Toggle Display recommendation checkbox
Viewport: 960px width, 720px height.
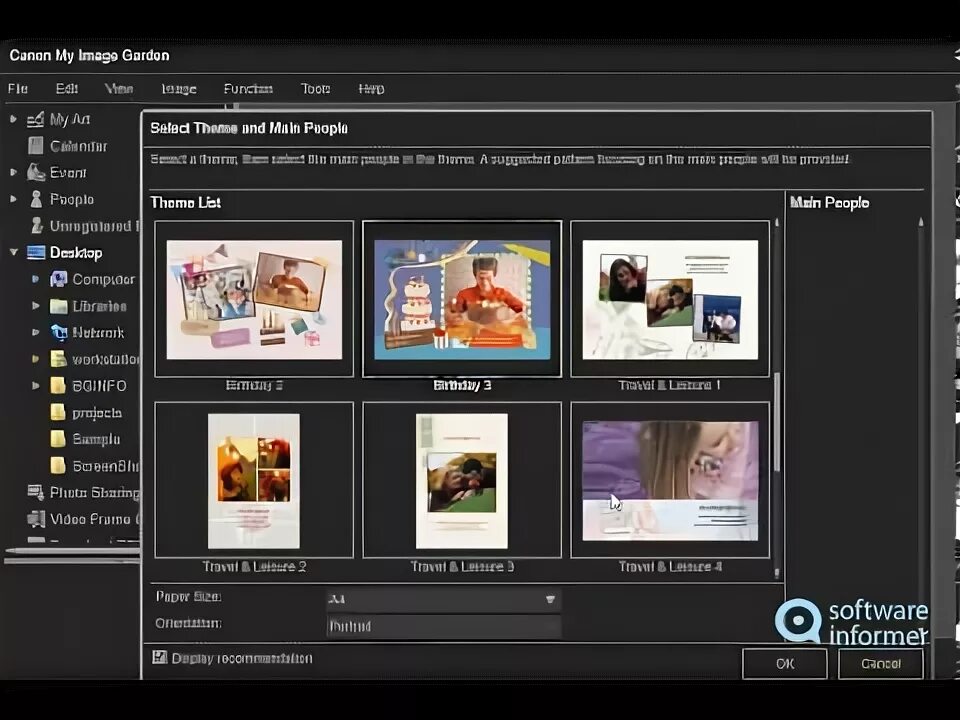pyautogui.click(x=159, y=658)
